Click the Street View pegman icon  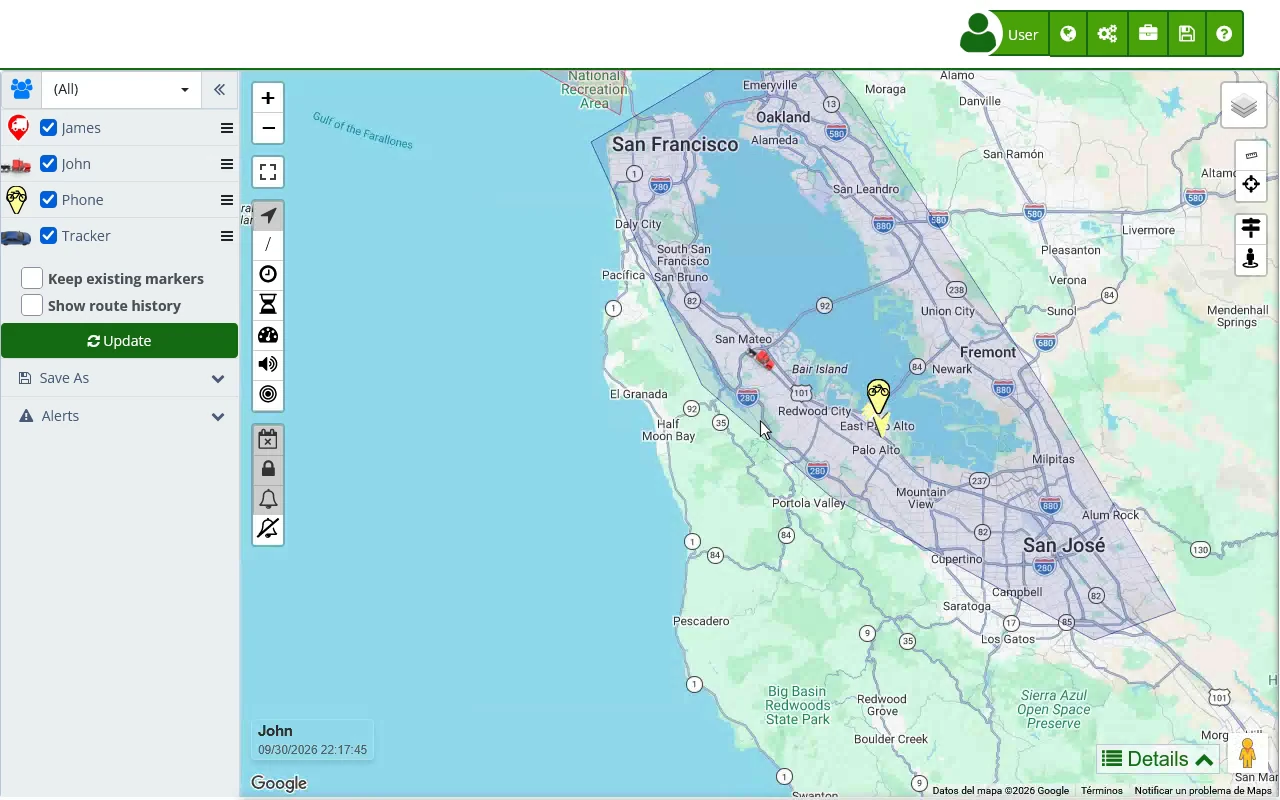1247,753
